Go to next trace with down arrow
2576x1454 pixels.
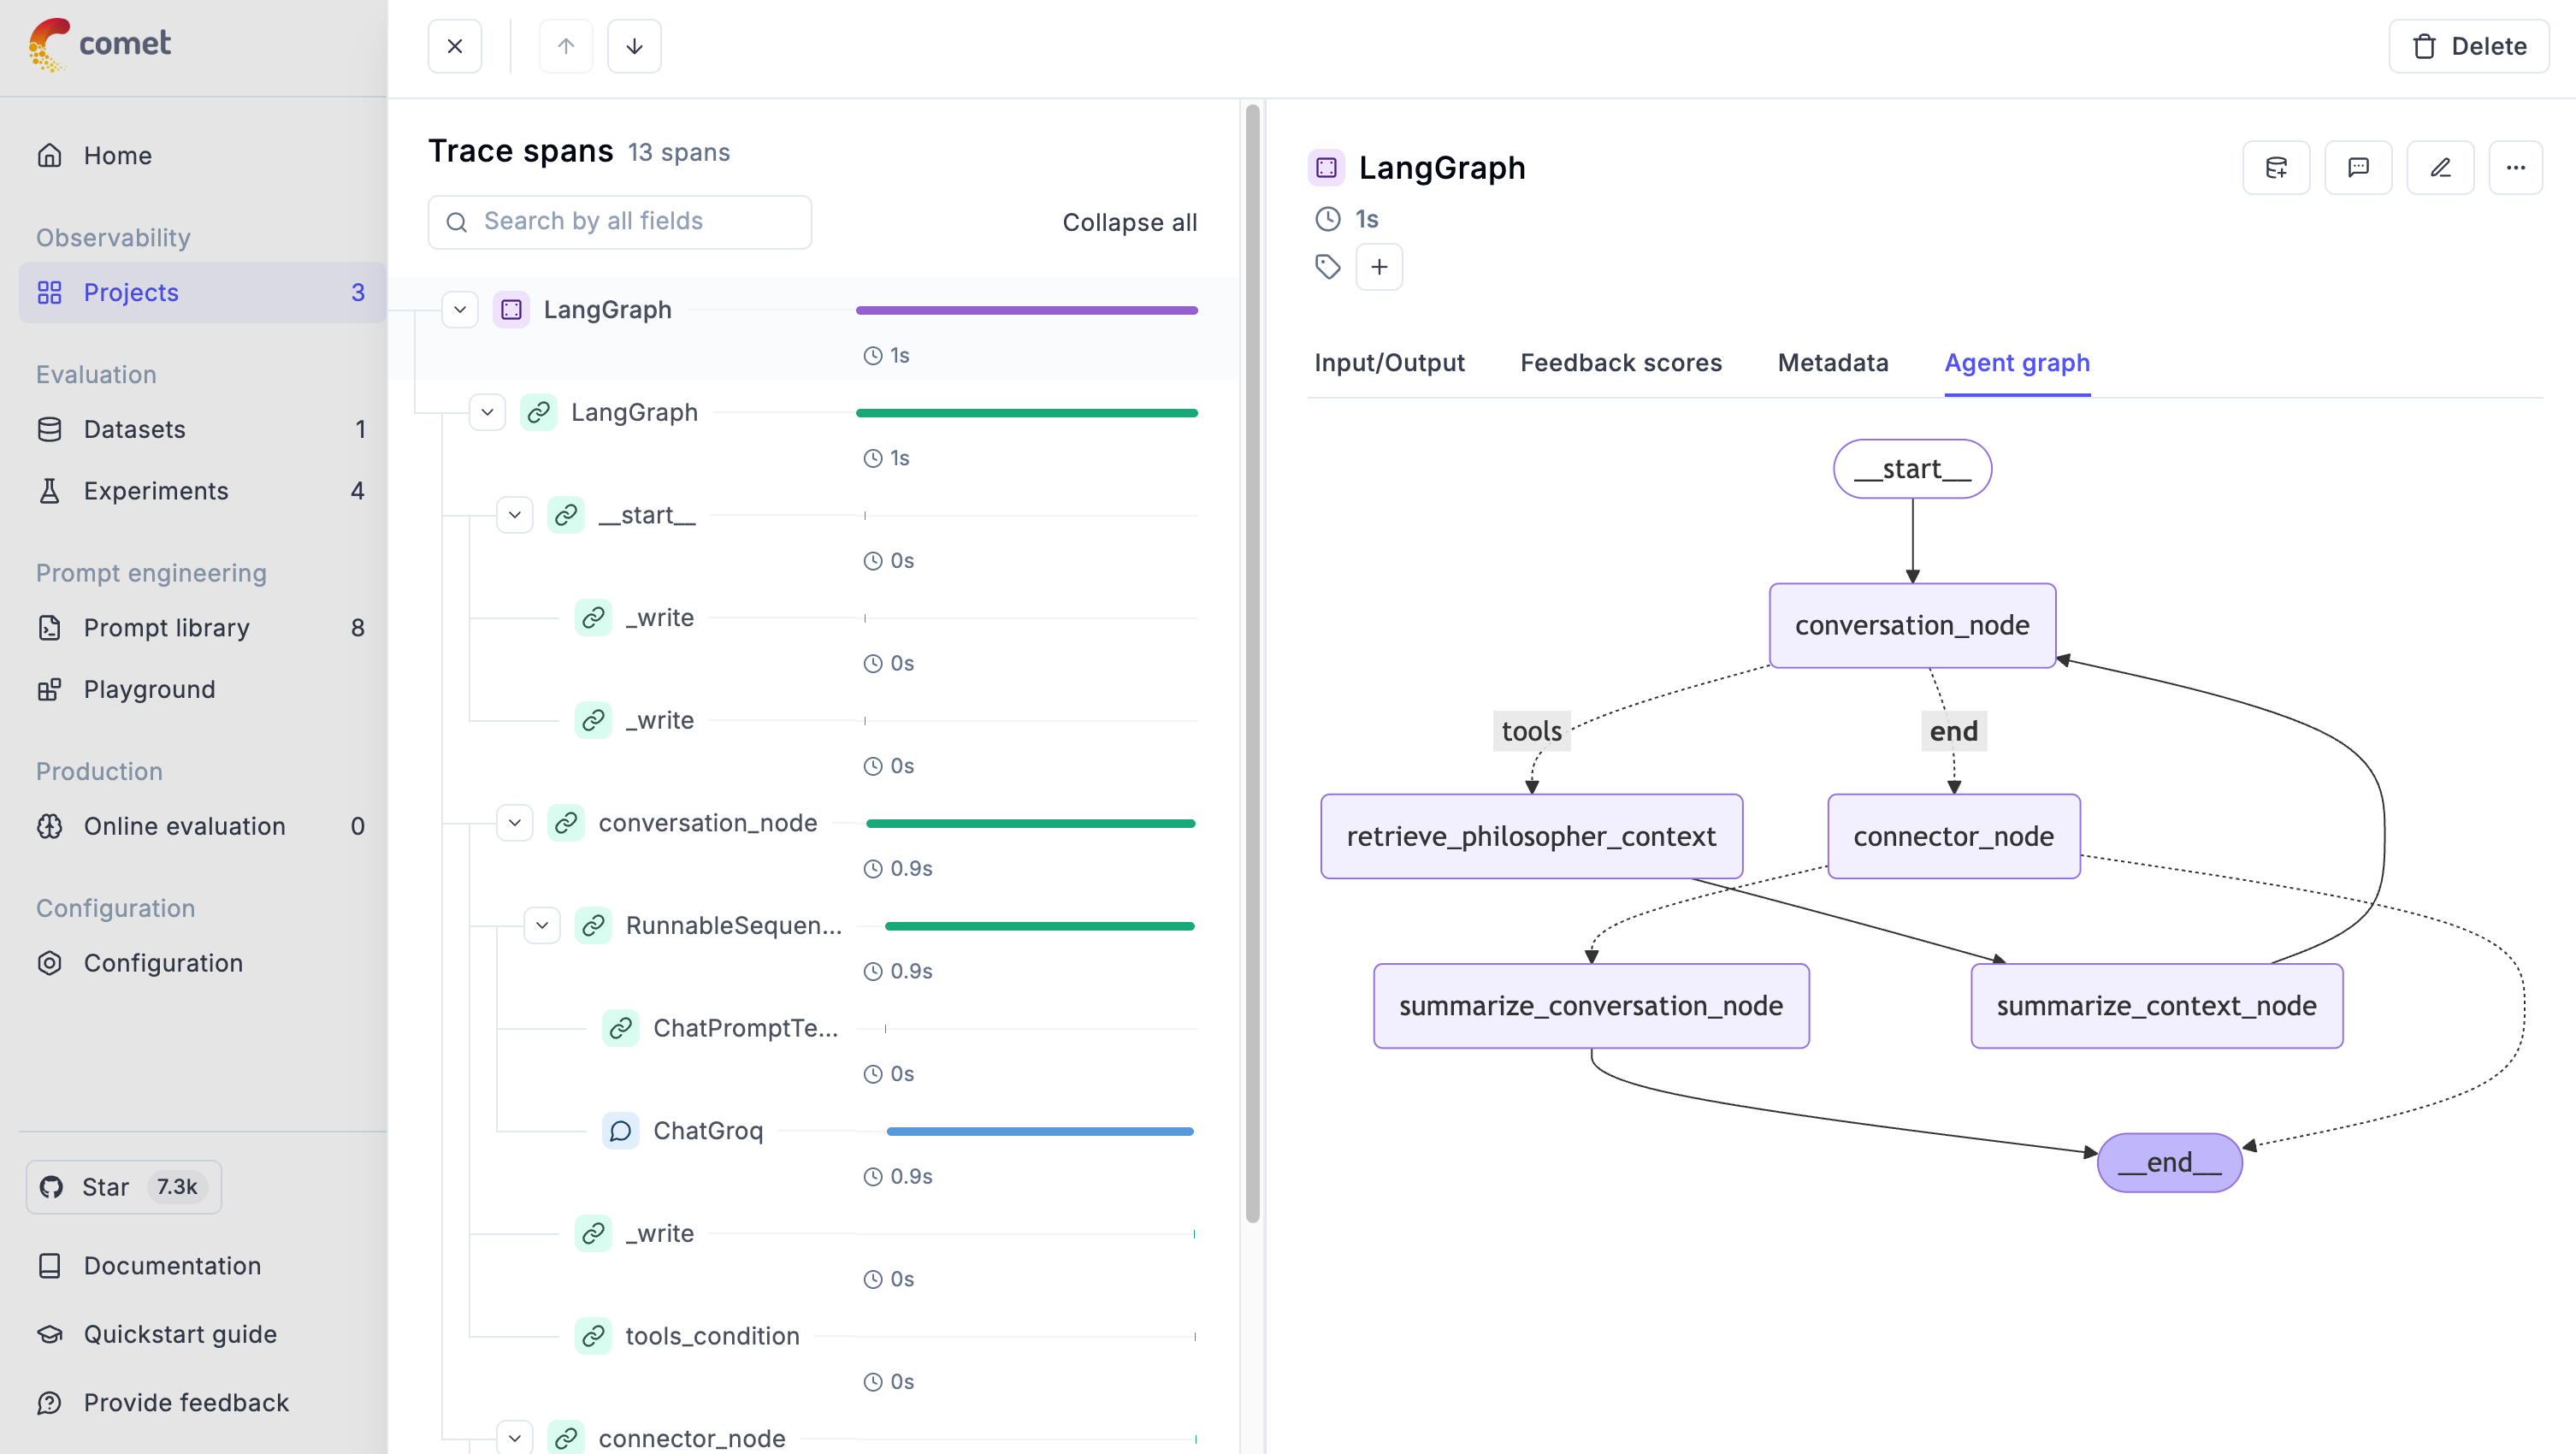coord(634,46)
